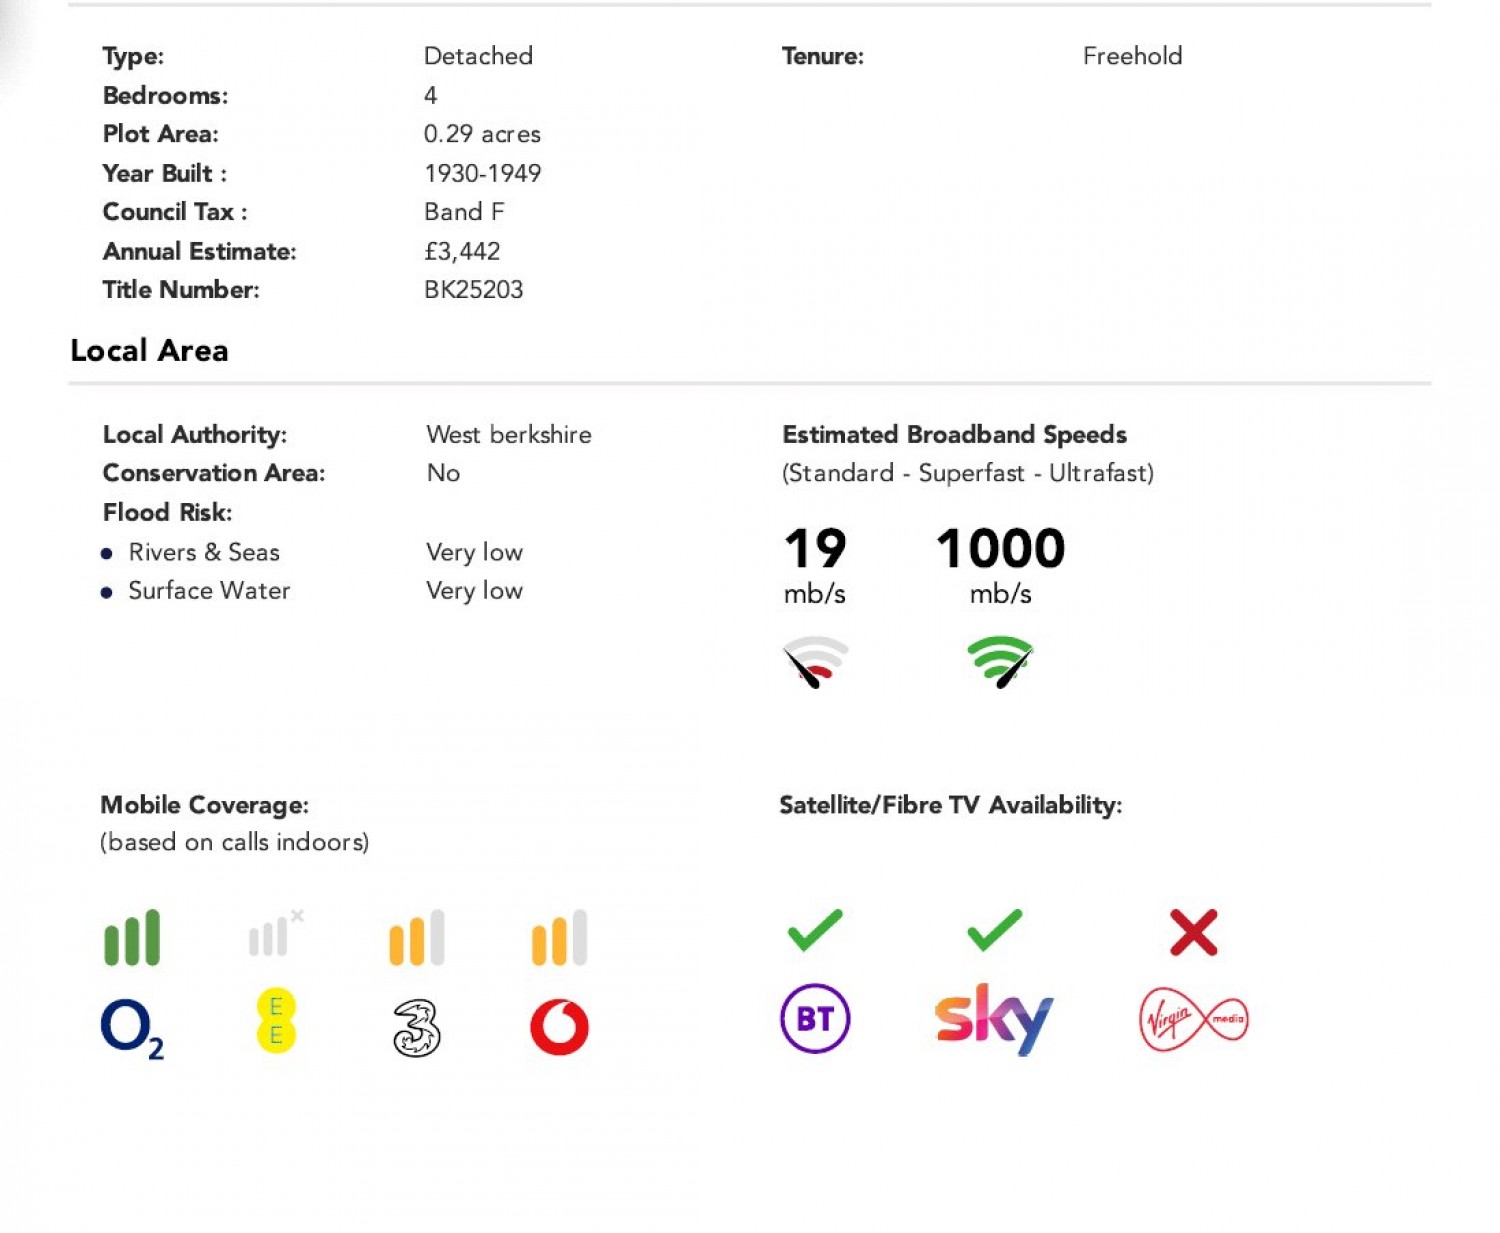The height and width of the screenshot is (1233, 1500).
Task: Click the Sky TV logo
Action: click(x=993, y=1018)
